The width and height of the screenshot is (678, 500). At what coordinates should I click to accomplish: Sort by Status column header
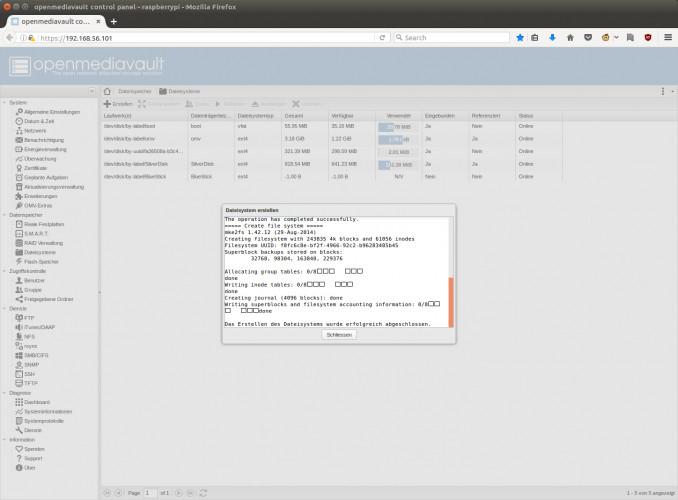pyautogui.click(x=538, y=116)
